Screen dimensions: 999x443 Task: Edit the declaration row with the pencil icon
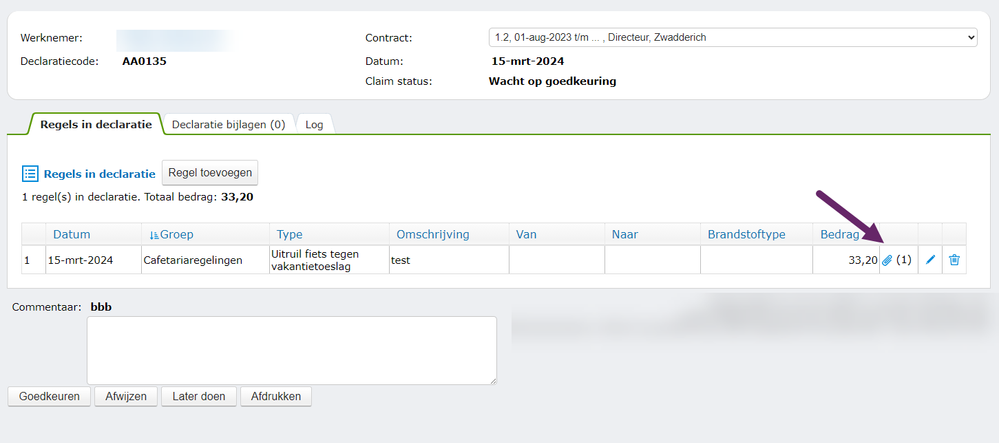tap(930, 260)
